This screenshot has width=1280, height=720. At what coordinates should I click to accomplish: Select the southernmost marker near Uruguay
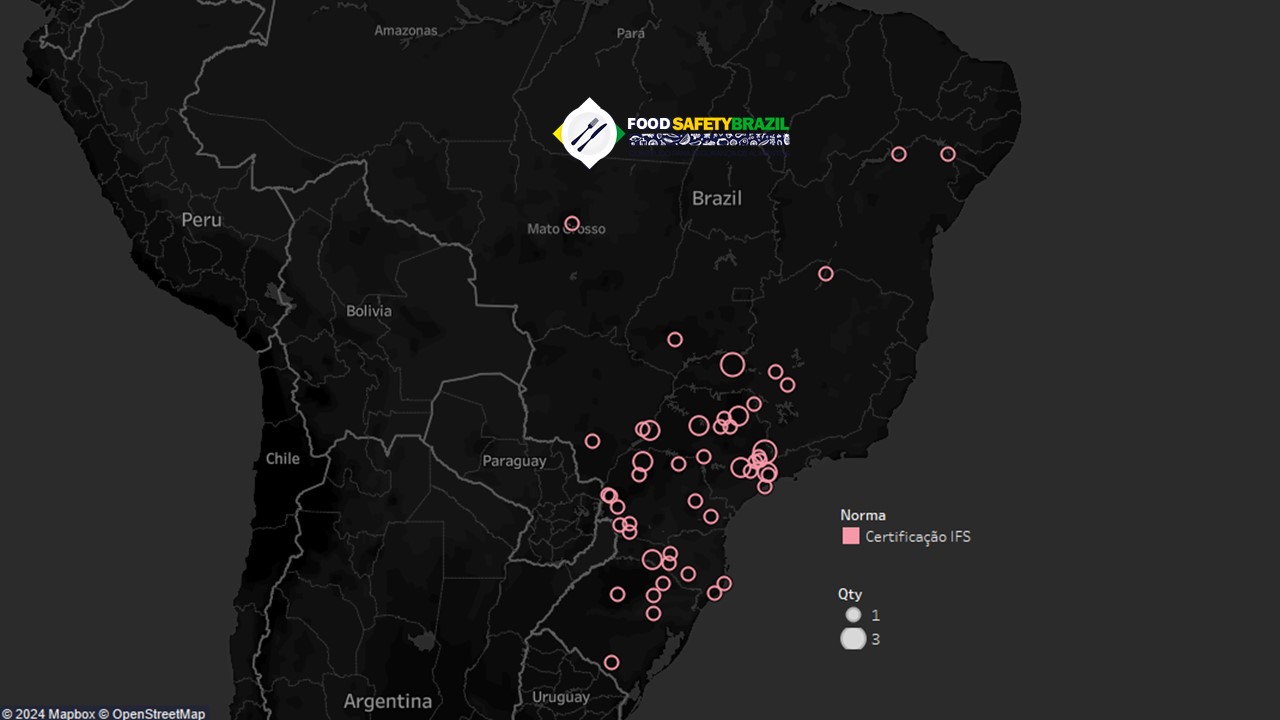click(x=612, y=662)
